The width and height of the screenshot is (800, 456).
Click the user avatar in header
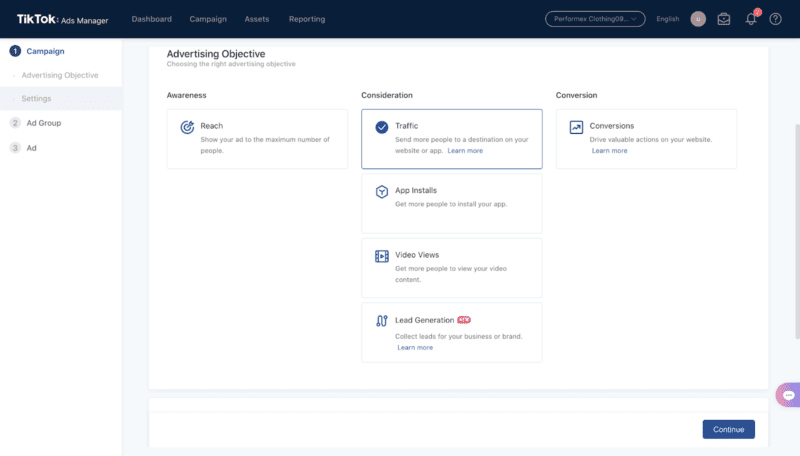point(697,19)
